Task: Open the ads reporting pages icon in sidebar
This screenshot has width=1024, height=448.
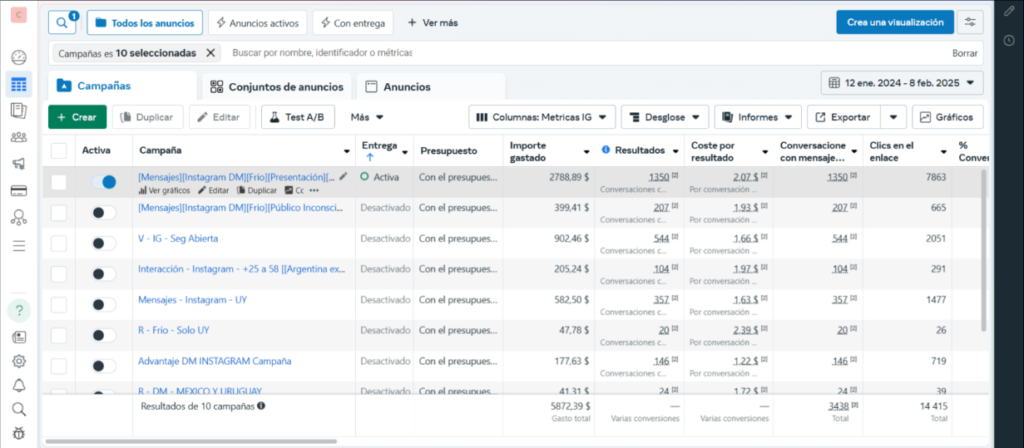Action: coord(19,111)
